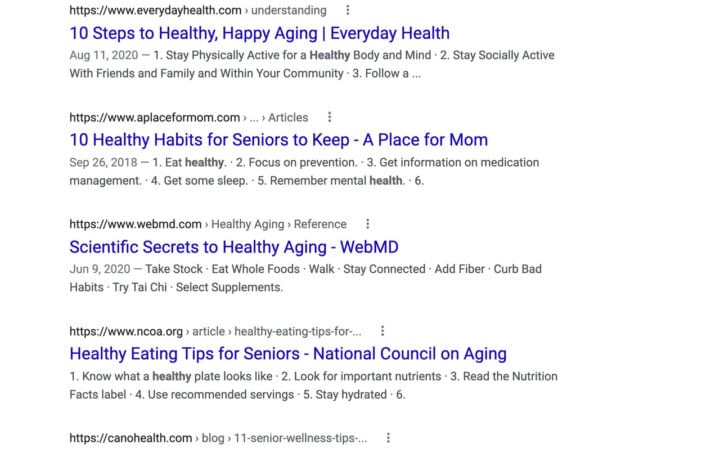
Task: Click the "Stay Physically Active" snippet text
Action: 240,56
